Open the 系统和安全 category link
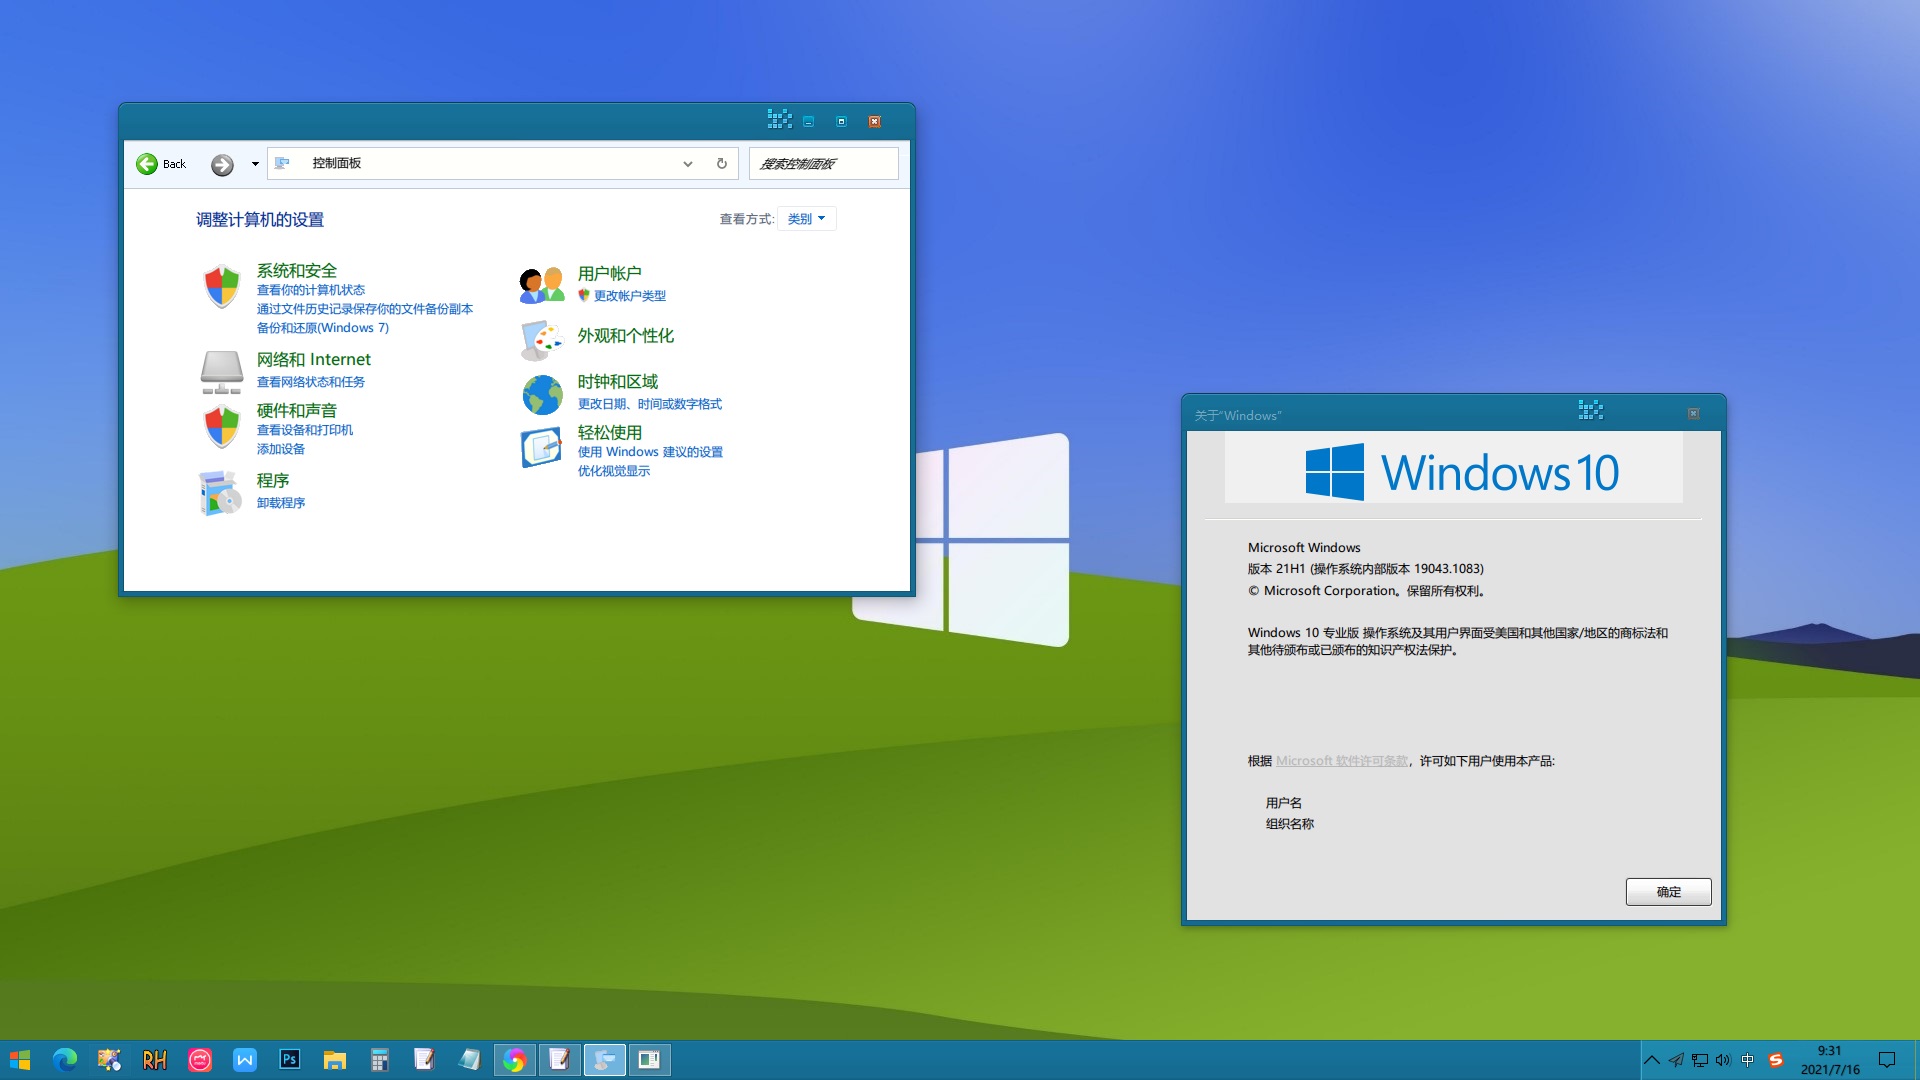 pos(297,270)
